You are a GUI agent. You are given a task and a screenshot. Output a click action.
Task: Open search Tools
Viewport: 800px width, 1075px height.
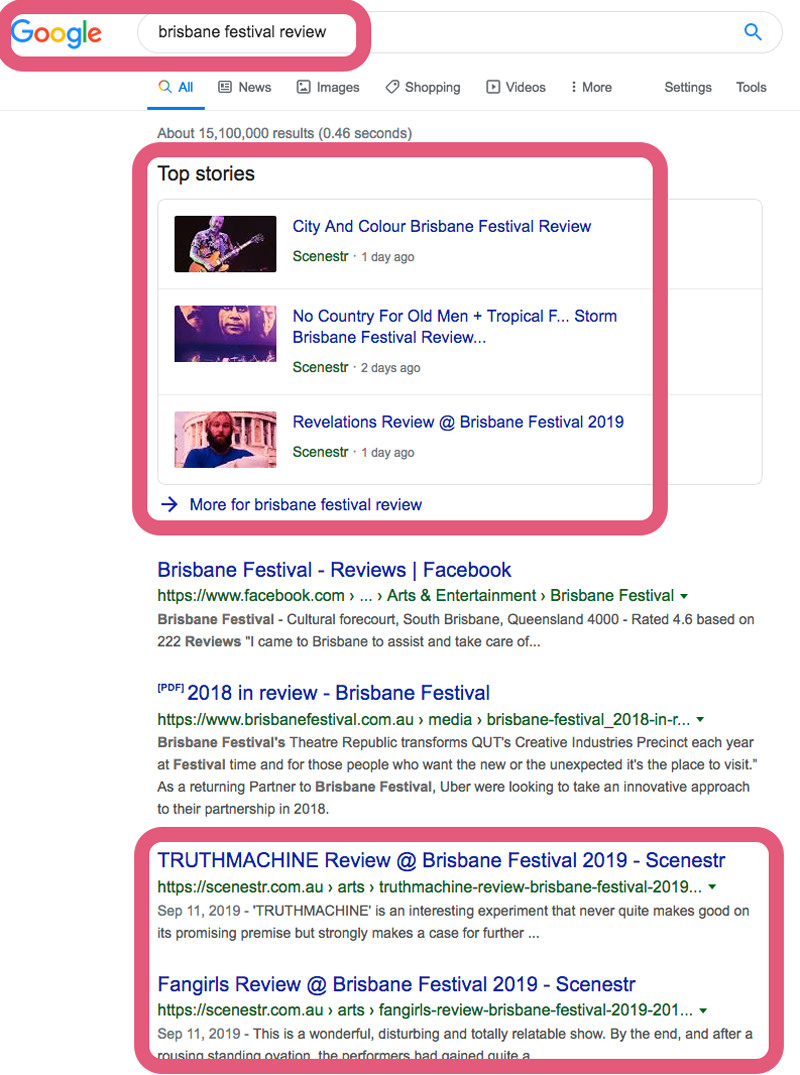751,87
